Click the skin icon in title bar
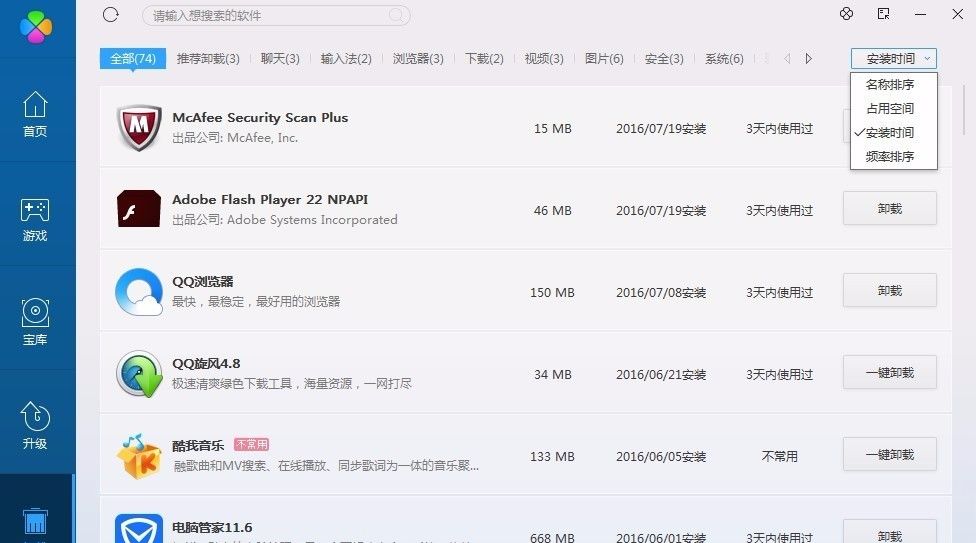Screen dimensions: 976x543 pos(846,14)
